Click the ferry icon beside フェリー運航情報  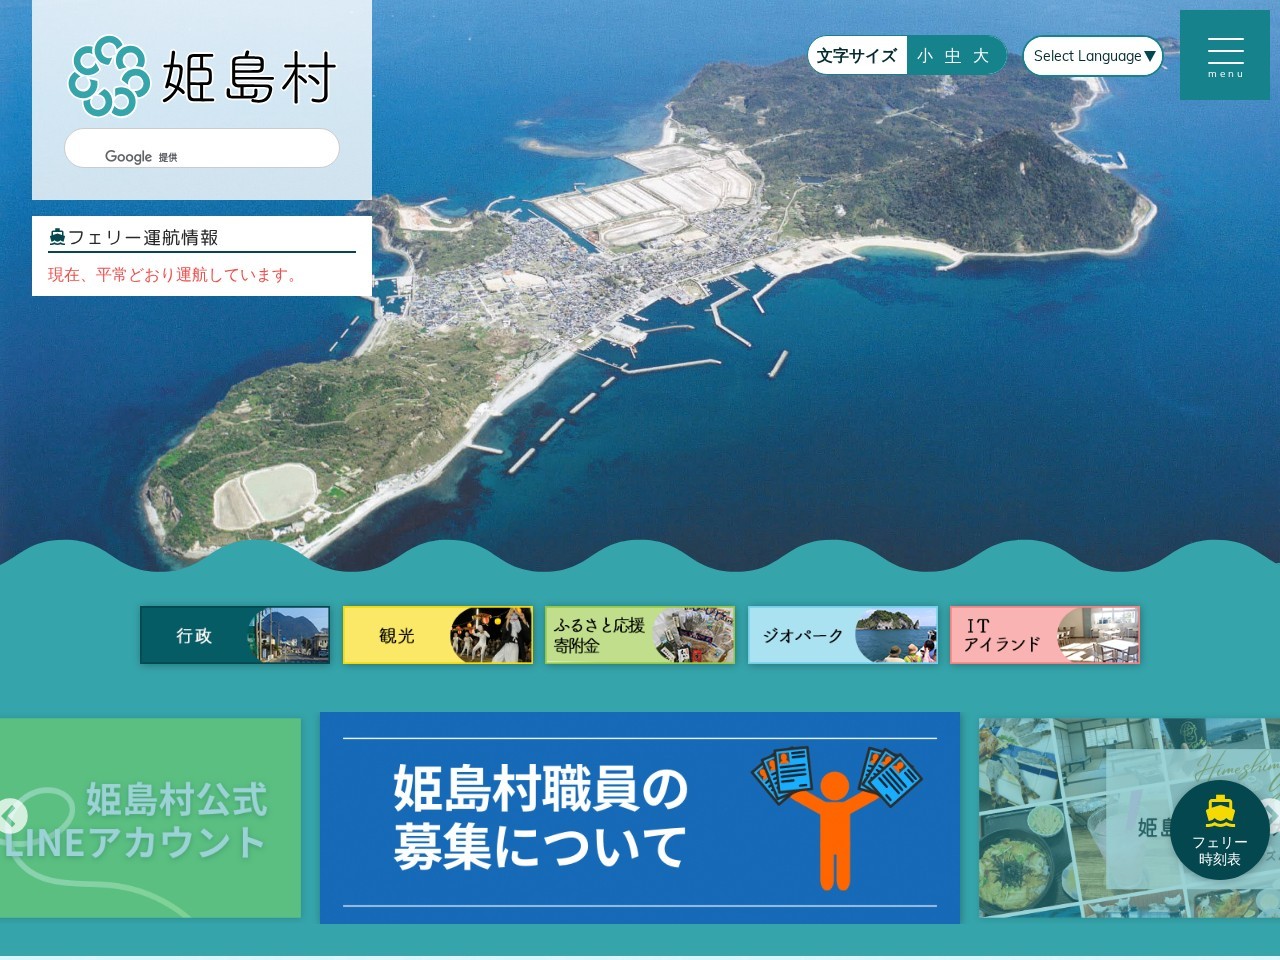[x=58, y=236]
